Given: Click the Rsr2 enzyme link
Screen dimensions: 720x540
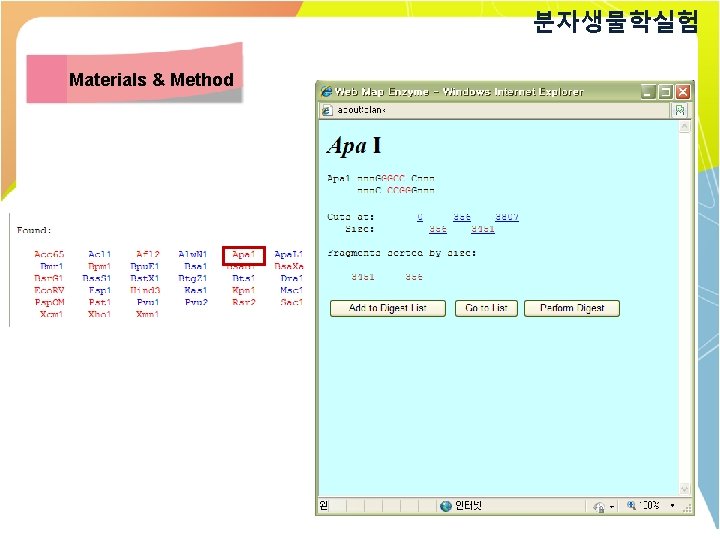Looking at the screenshot, I should click(x=243, y=302).
